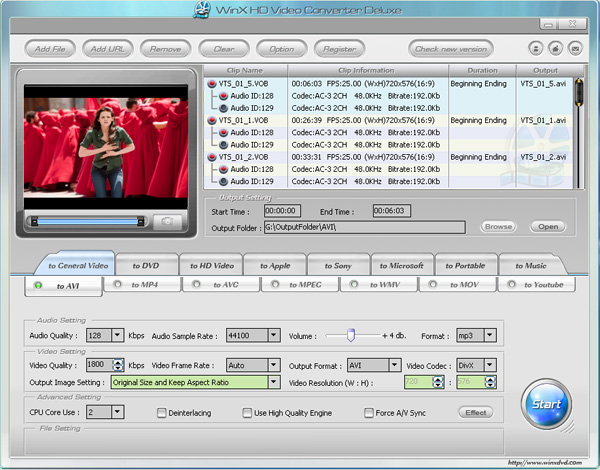This screenshot has width=600, height=470.
Task: Switch to the 'to Apple' tab
Action: click(x=276, y=266)
